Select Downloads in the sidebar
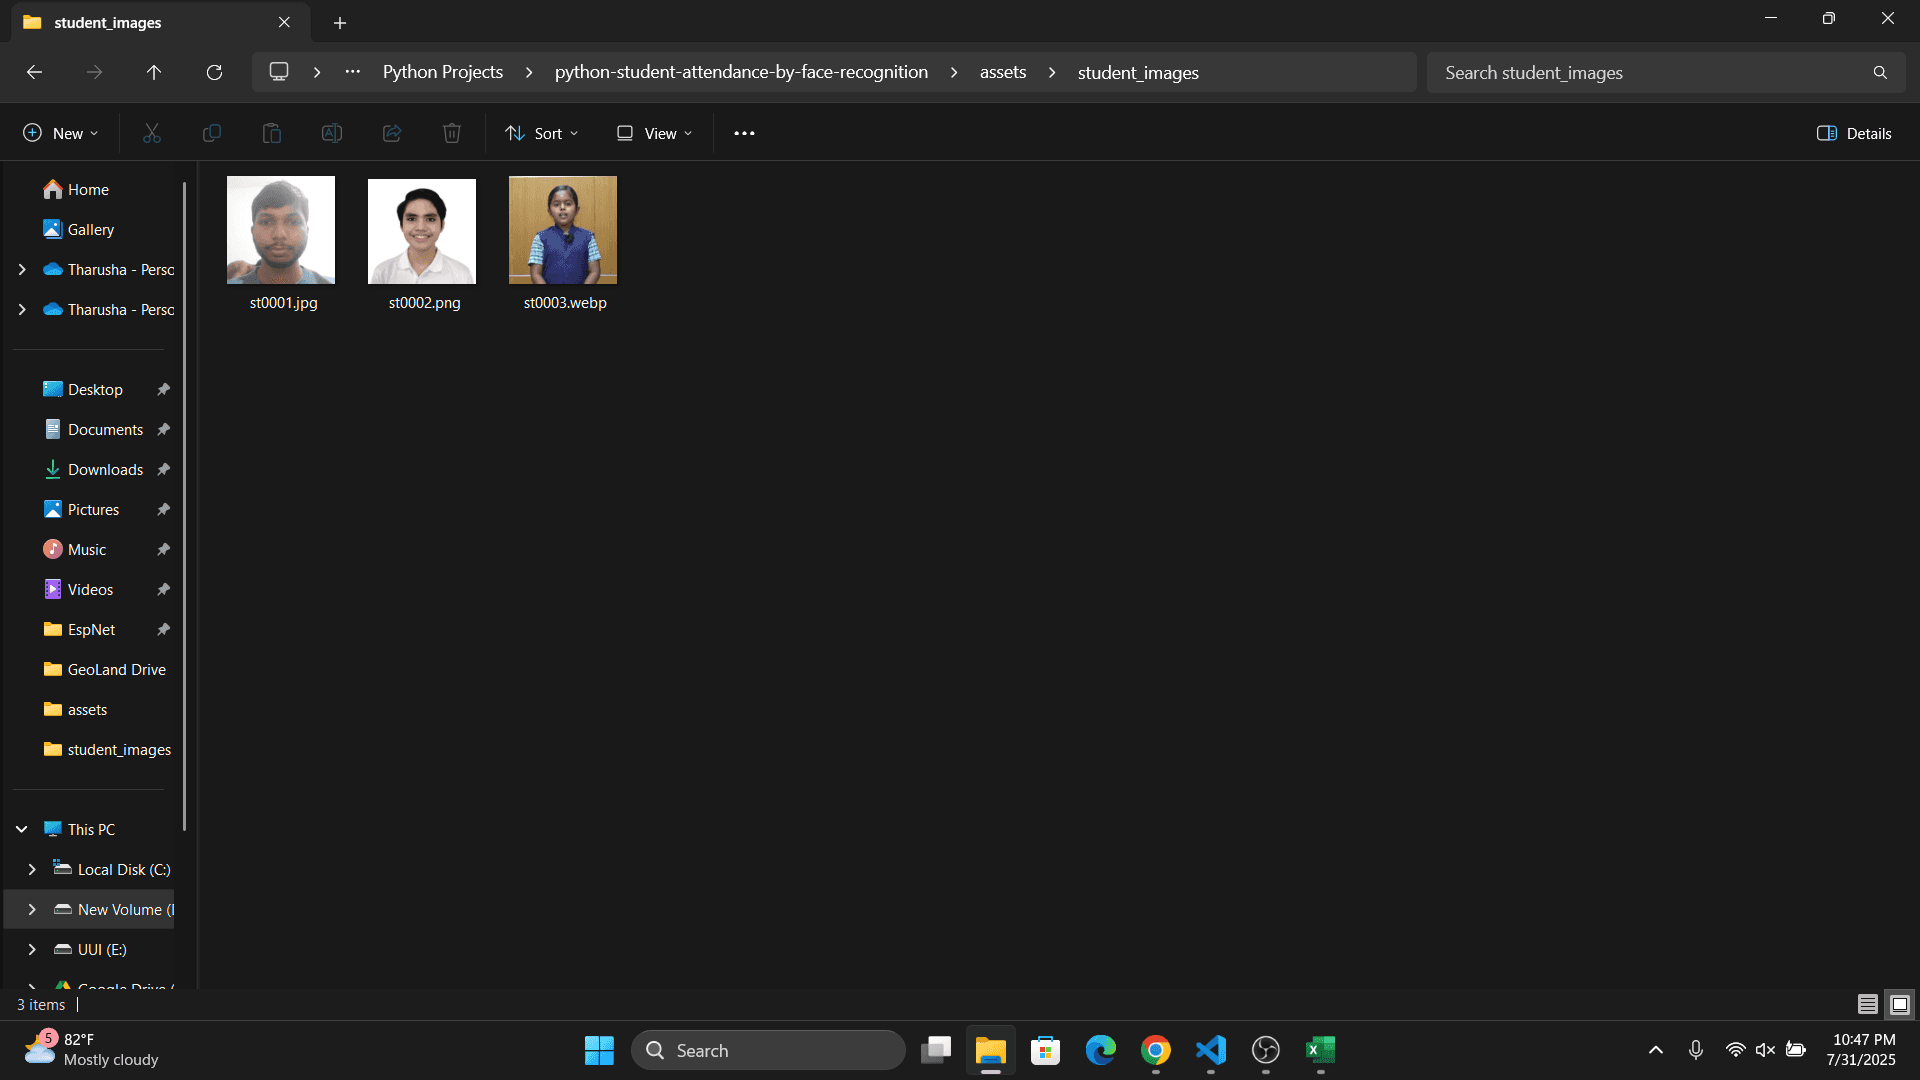The width and height of the screenshot is (1920, 1080). pos(105,469)
